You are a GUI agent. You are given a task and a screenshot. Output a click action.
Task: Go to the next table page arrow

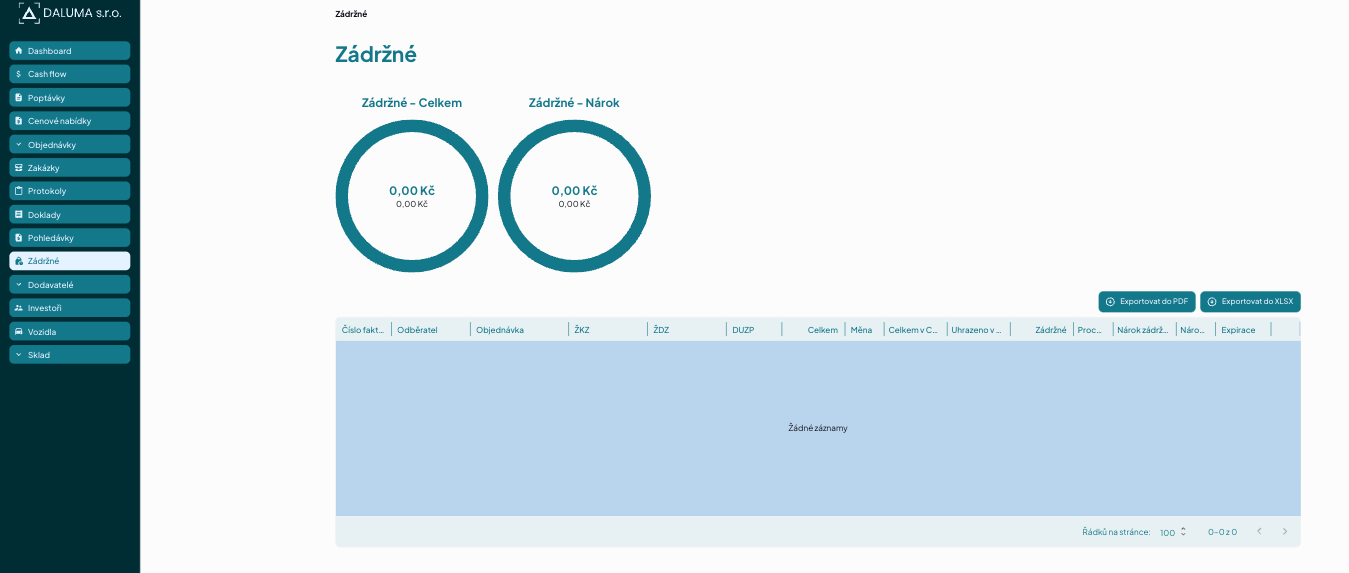[x=1285, y=531]
